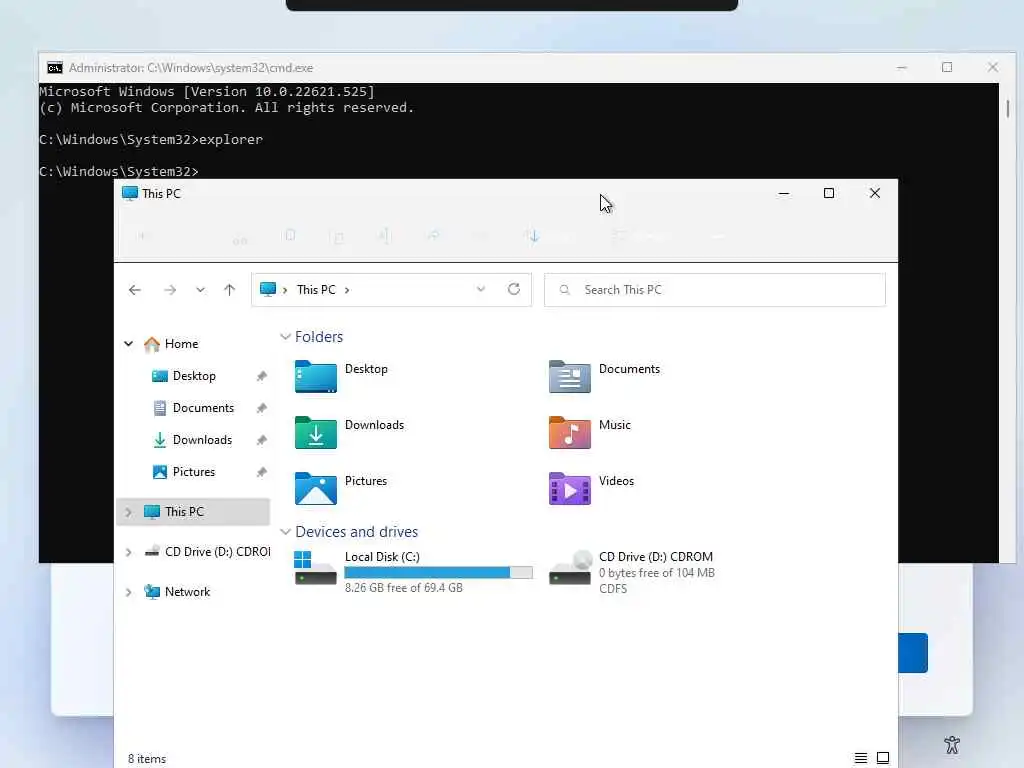Switch to details view in status bar
This screenshot has height=768, width=1024.
861,758
